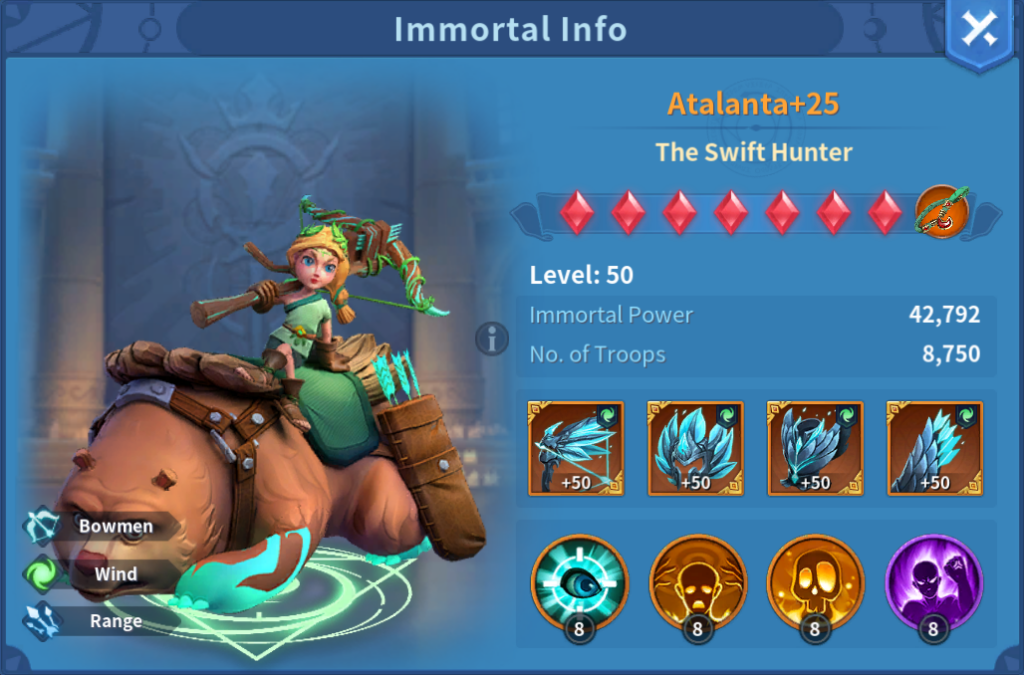Viewport: 1024px width, 675px height.
Task: Click the last red diamond star
Action: tap(885, 212)
